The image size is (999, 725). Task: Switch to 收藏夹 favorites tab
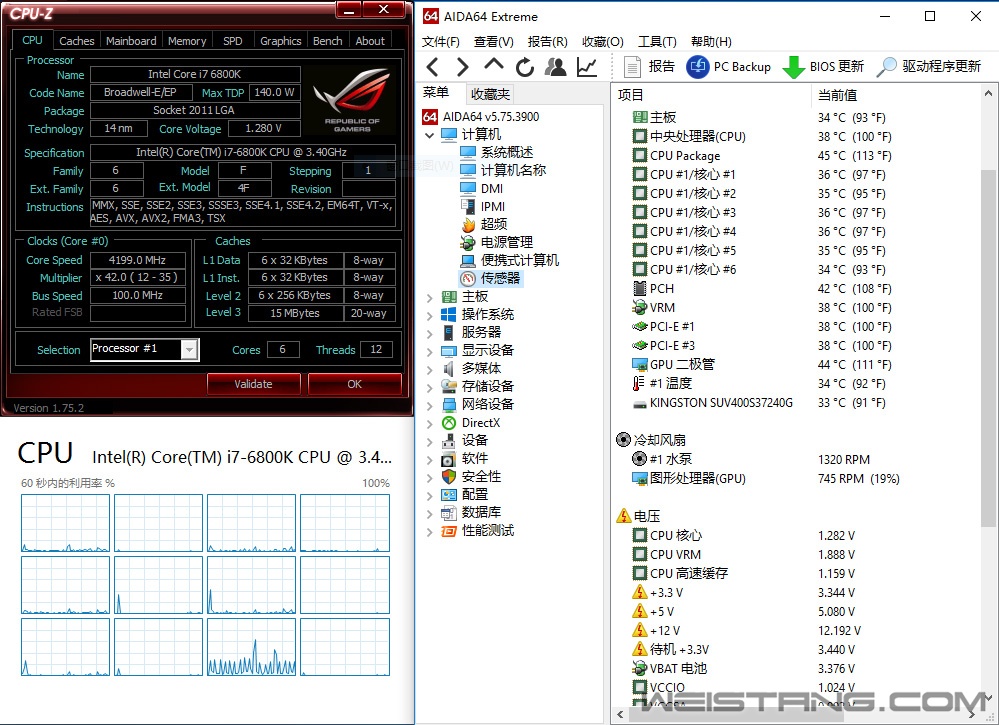490,94
